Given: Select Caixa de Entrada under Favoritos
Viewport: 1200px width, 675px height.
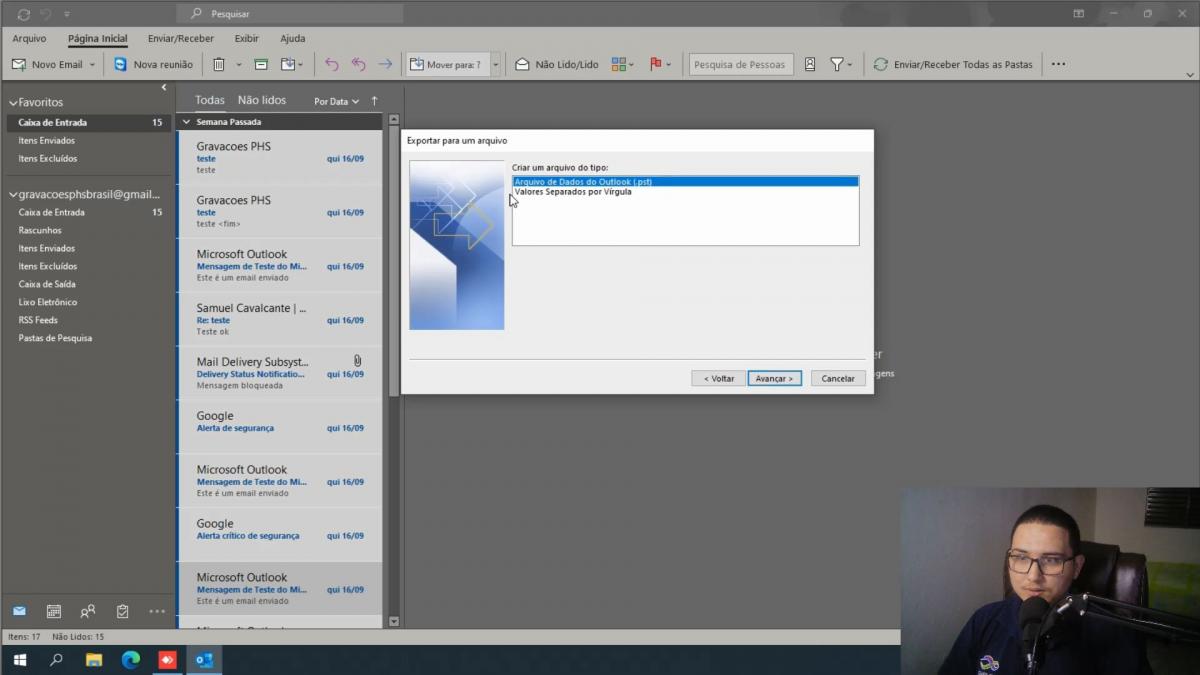Looking at the screenshot, I should point(89,122).
